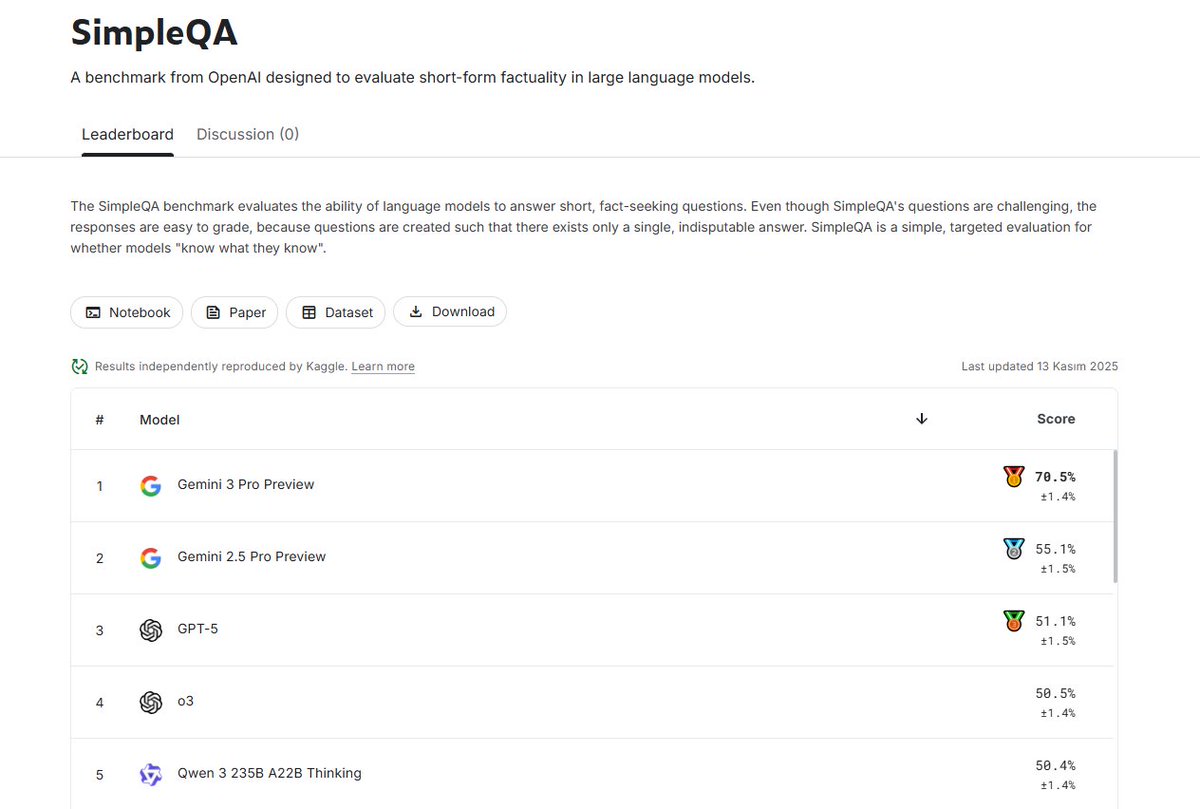Viewport: 1200px width, 809px height.
Task: Click the OpenAI logo beside GPT-5
Action: point(151,630)
